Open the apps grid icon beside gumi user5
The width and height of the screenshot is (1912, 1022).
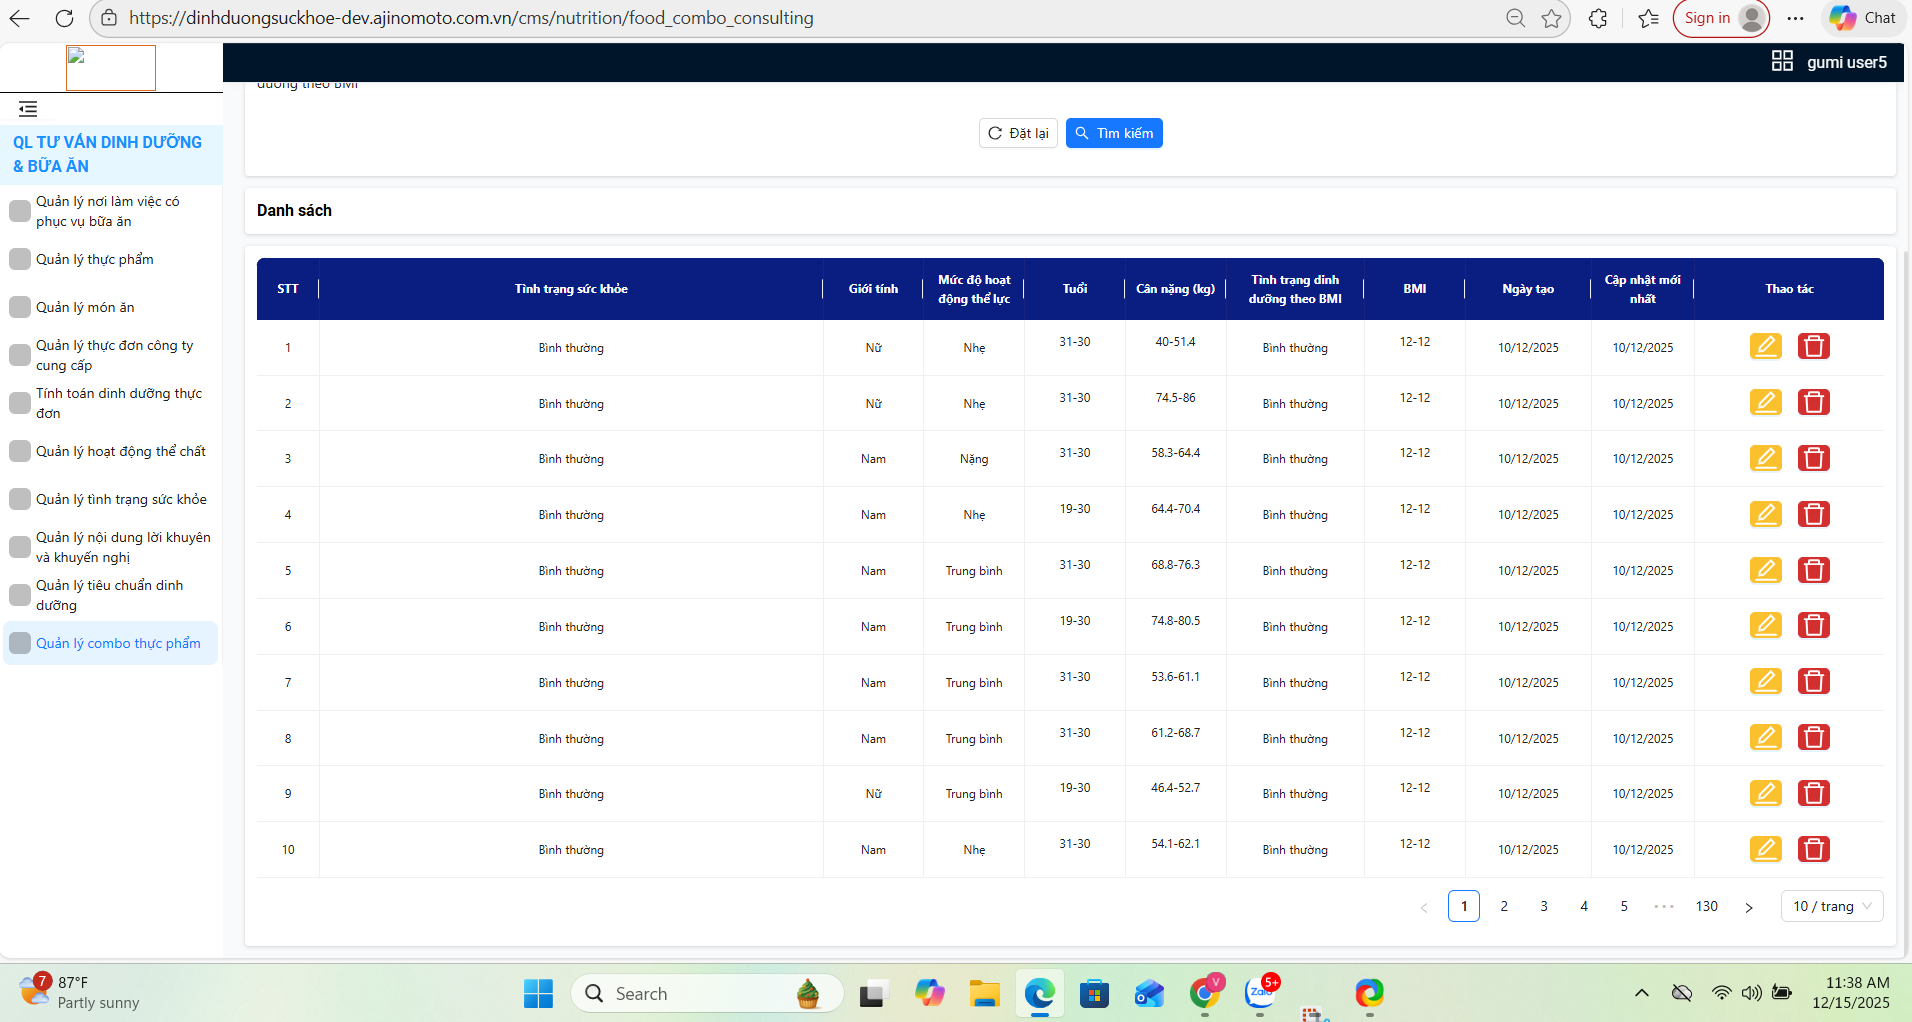coord(1782,61)
